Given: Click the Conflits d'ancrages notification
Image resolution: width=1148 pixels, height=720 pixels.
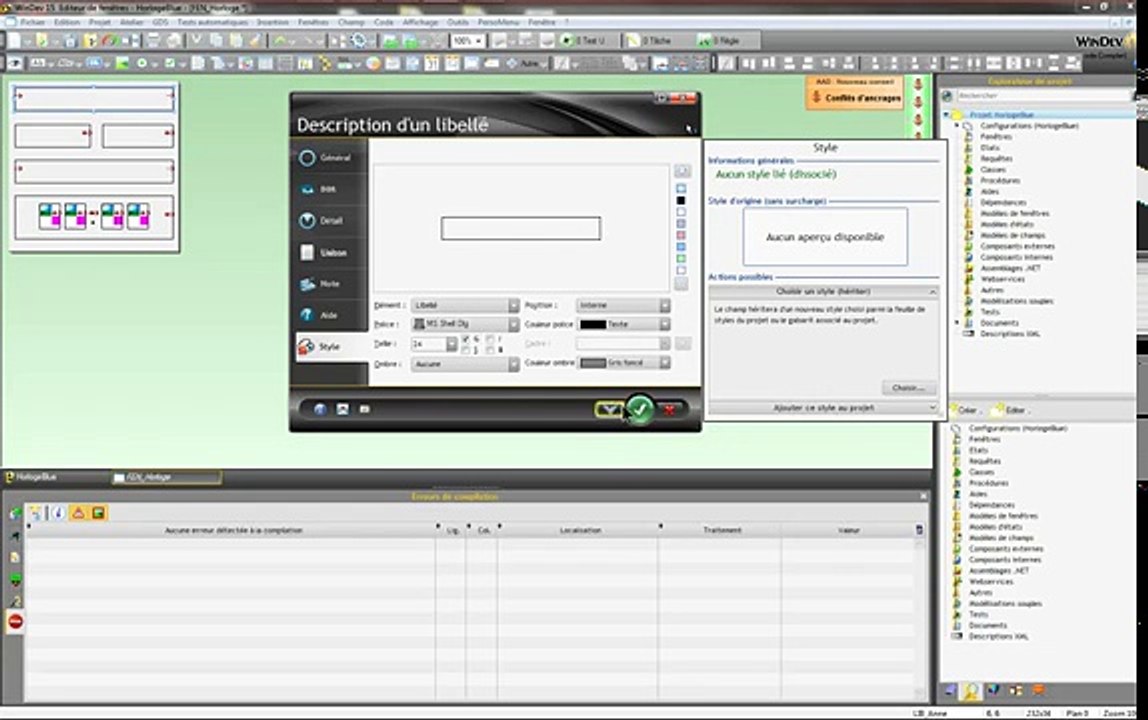Looking at the screenshot, I should click(855, 97).
